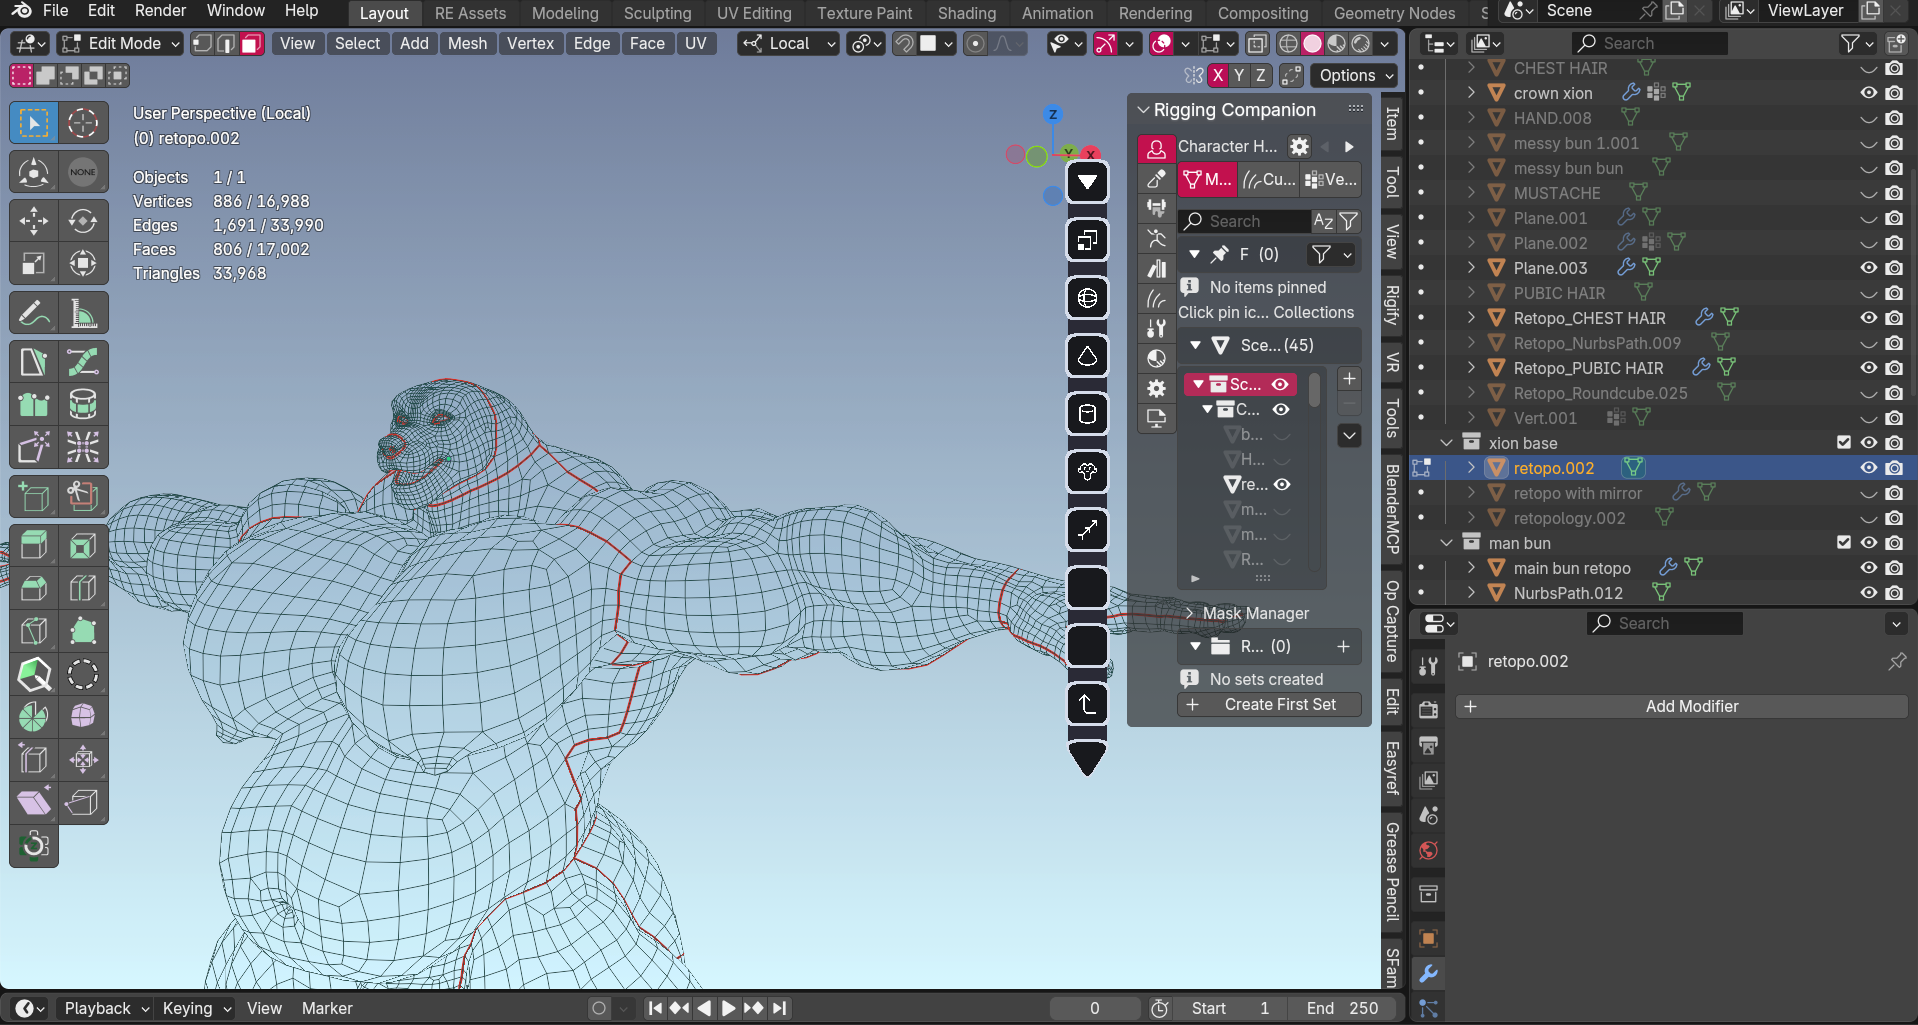Hide Plane.003 in the outliner
This screenshot has width=1918, height=1025.
(1868, 268)
